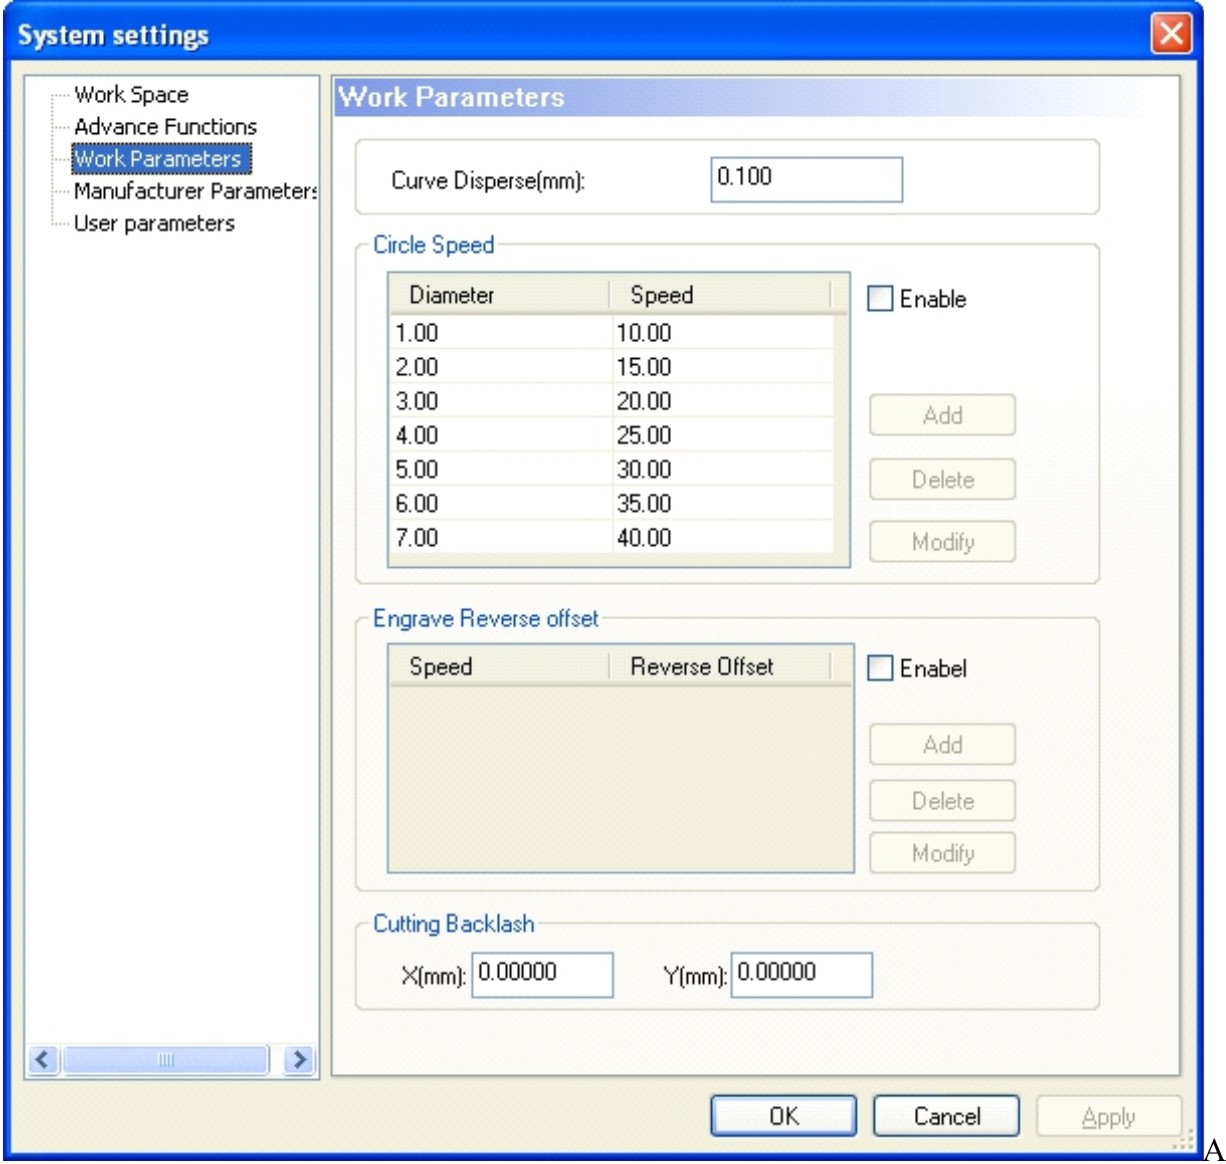The width and height of the screenshot is (1226, 1164).
Task: Toggle Engrave Reverse offset Enabel checkbox
Action: 880,668
